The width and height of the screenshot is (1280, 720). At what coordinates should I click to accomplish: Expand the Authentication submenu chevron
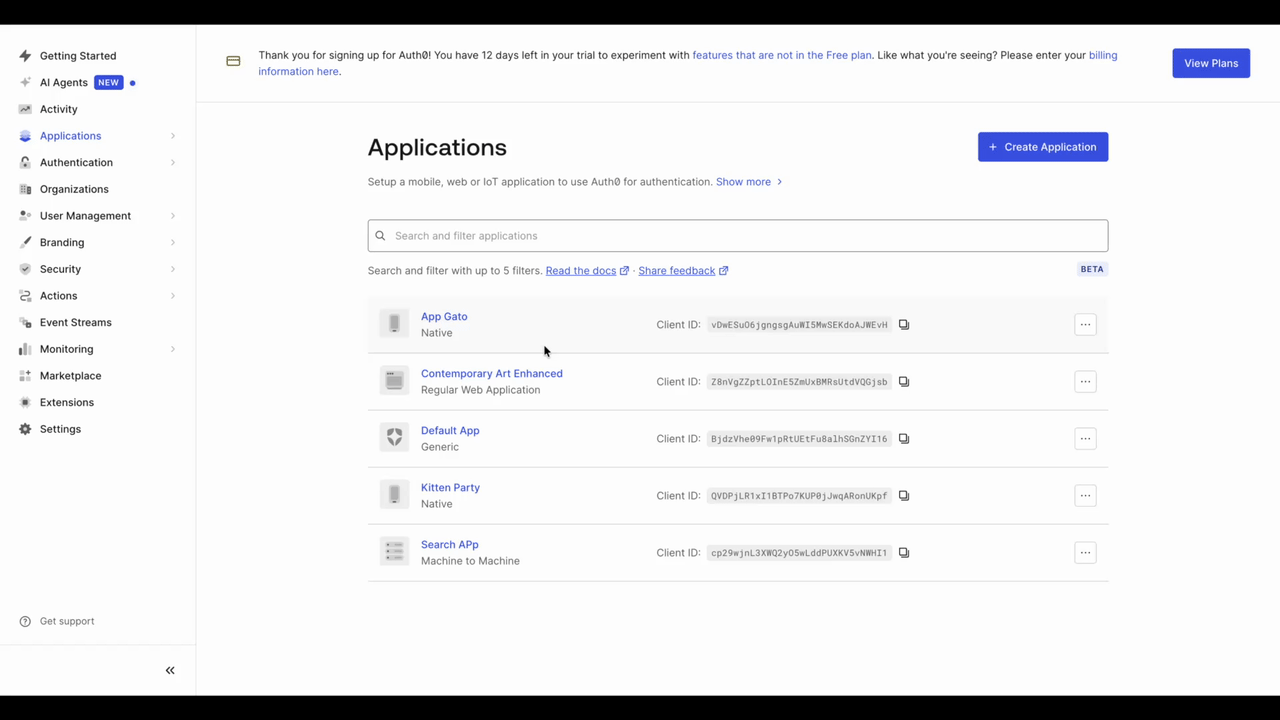[x=173, y=163]
